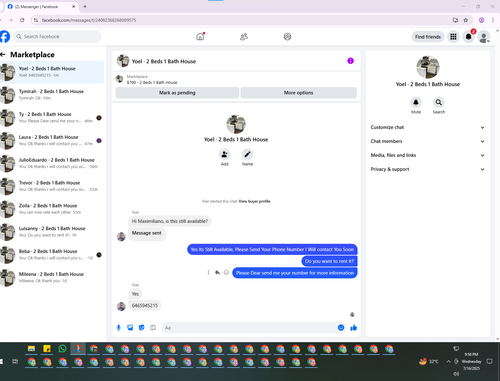The width and height of the screenshot is (500, 381).
Task: Open the GIF picker icon
Action: (x=153, y=328)
